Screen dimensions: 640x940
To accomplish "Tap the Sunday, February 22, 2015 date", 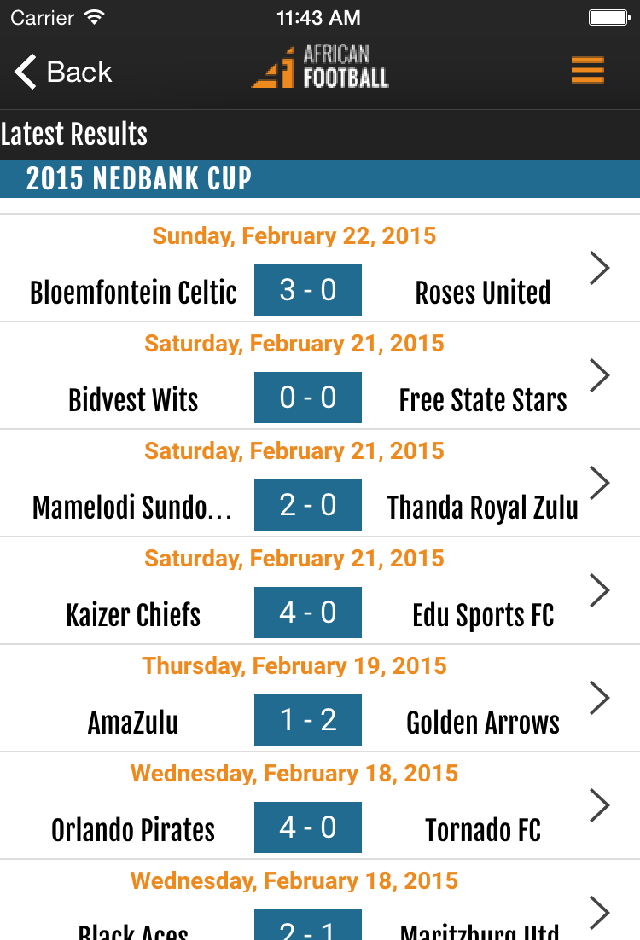I will 294,236.
